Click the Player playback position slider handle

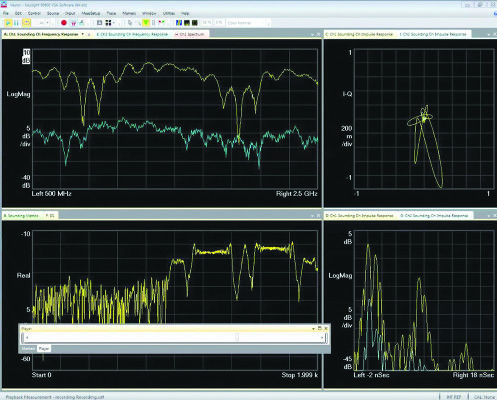click(237, 337)
